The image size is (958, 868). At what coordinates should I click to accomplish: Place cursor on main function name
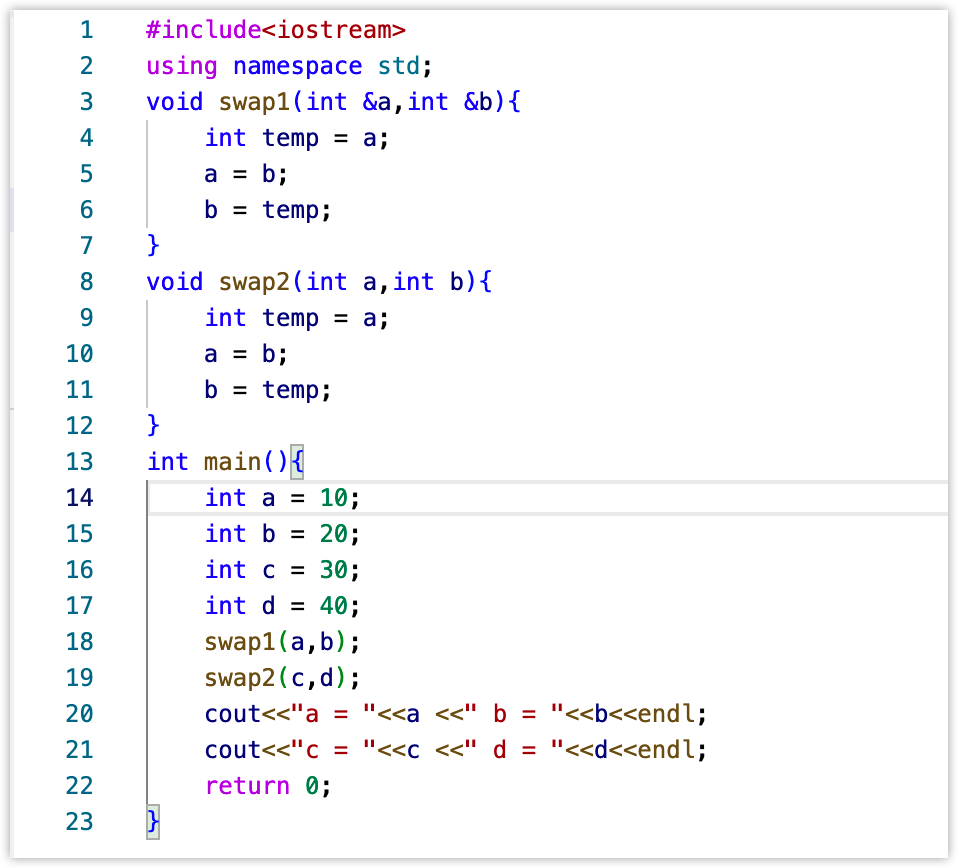(232, 462)
